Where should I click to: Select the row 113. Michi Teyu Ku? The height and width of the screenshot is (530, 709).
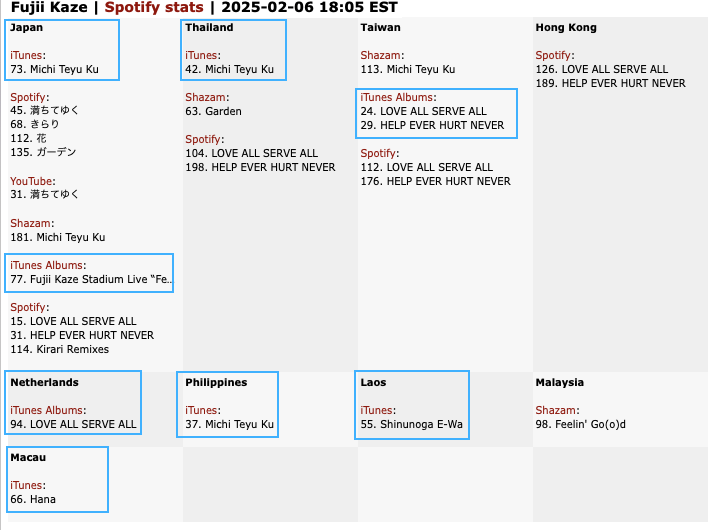tap(408, 69)
